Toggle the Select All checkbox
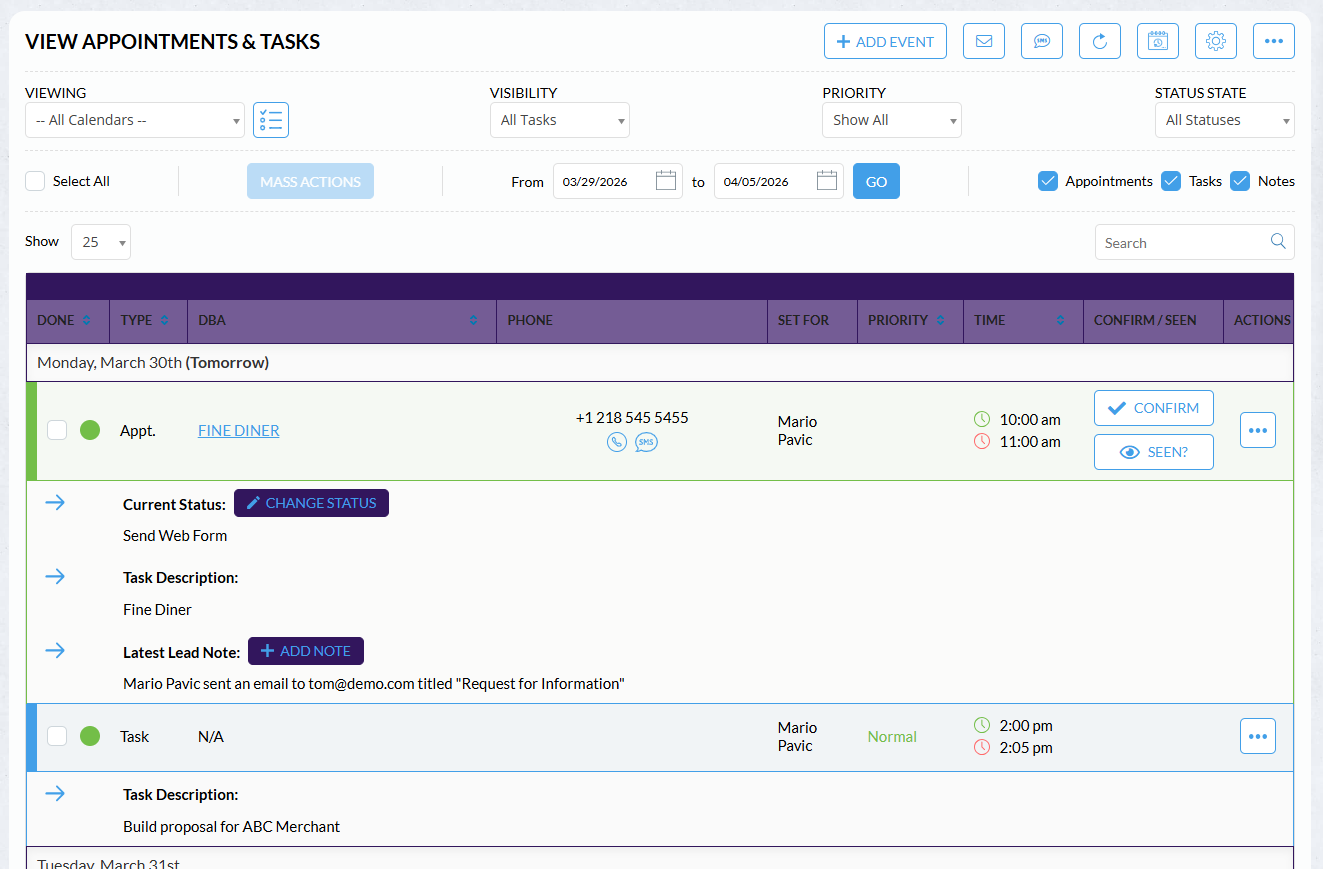Image resolution: width=1323 pixels, height=869 pixels. (36, 181)
